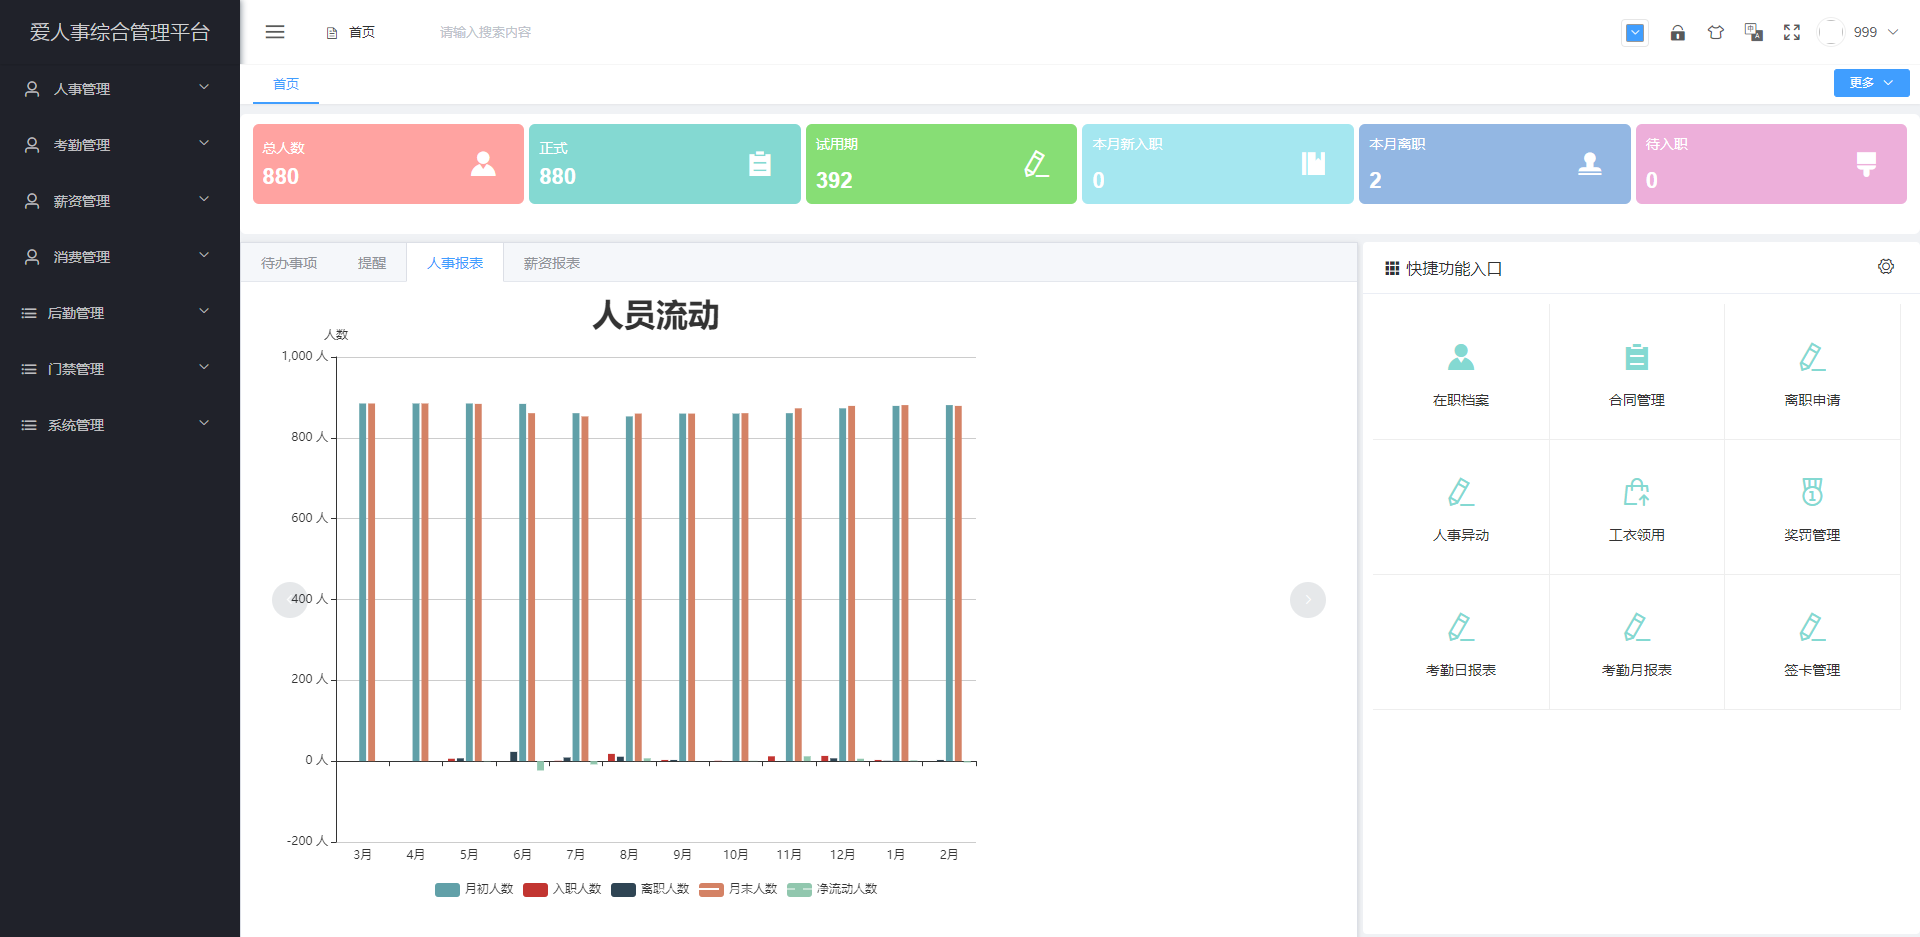Open the 奖罚管理 shortcut icon
1920x937 pixels.
point(1812,492)
